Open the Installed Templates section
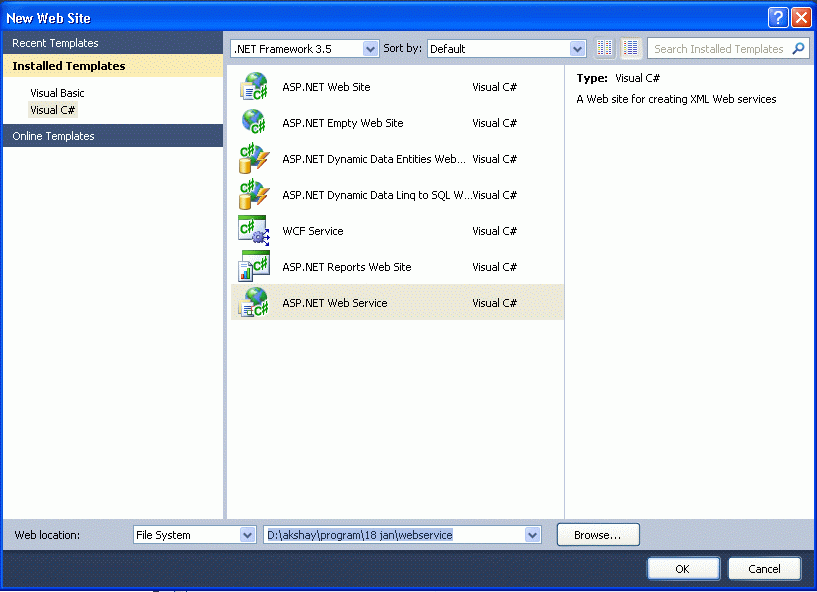 pos(113,66)
